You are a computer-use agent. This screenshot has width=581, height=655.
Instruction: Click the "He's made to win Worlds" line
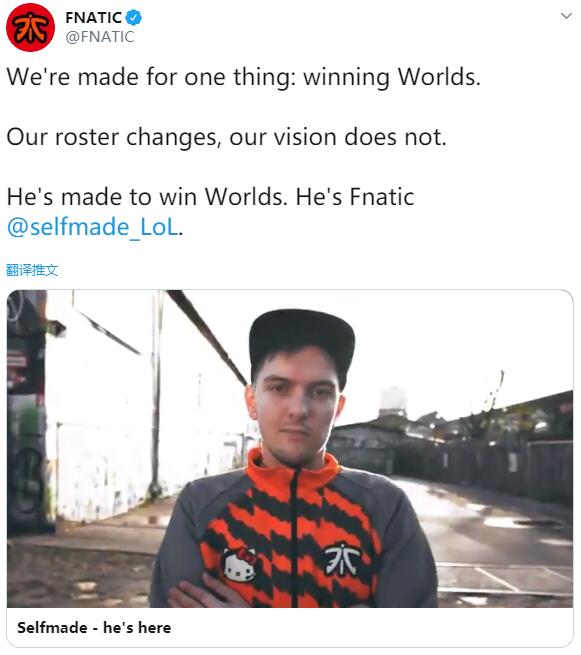(x=211, y=197)
